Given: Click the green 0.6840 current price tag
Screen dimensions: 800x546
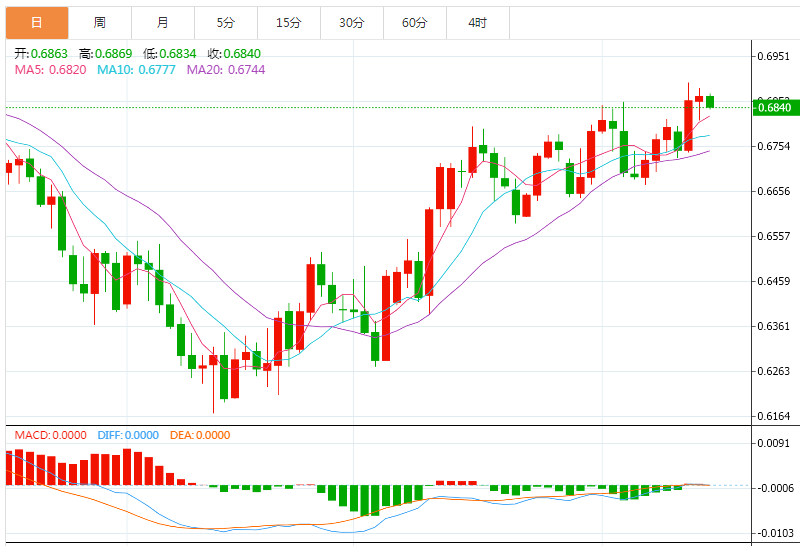Looking at the screenshot, I should coord(776,108).
